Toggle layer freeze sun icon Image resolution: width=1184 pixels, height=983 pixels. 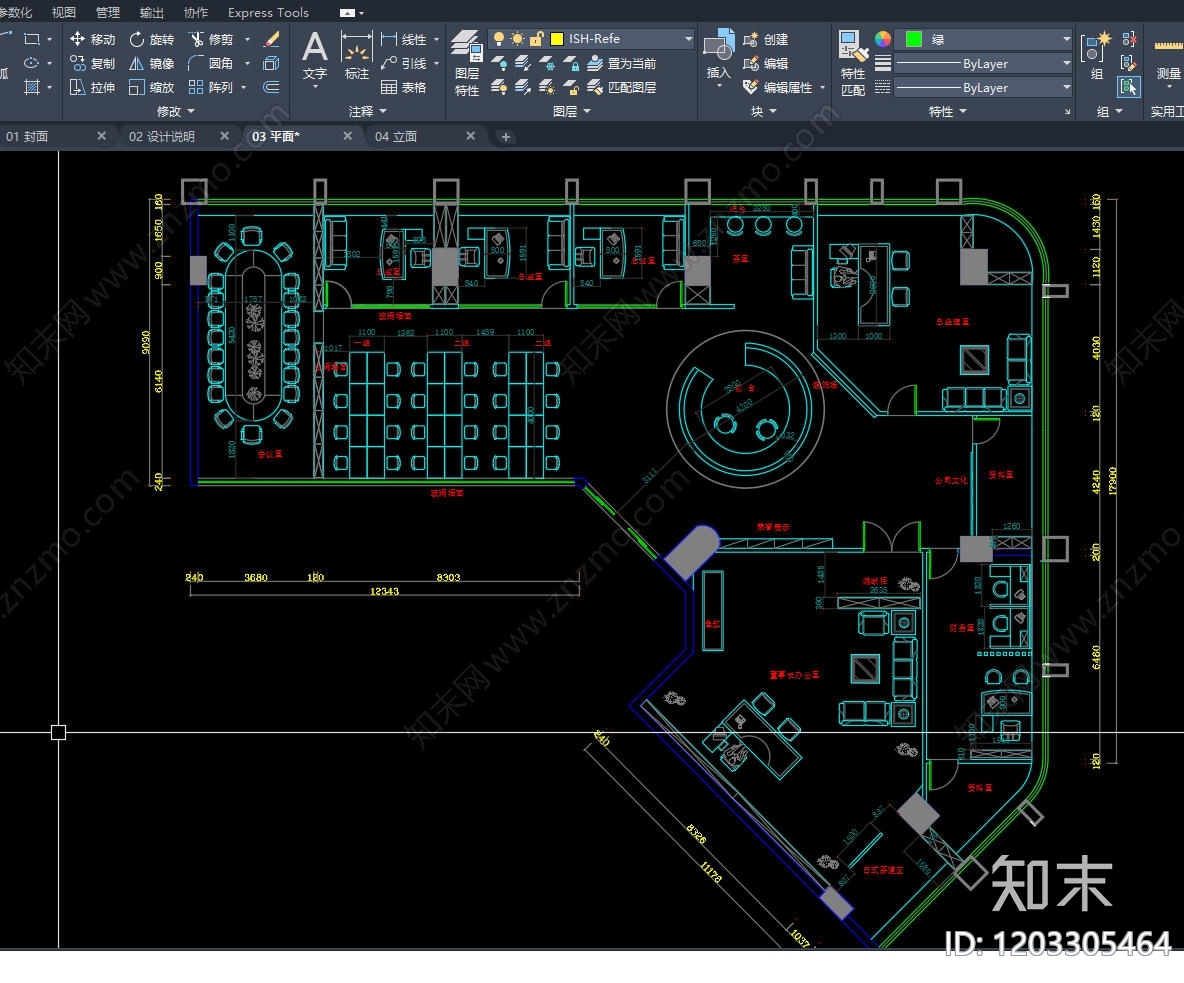point(517,39)
